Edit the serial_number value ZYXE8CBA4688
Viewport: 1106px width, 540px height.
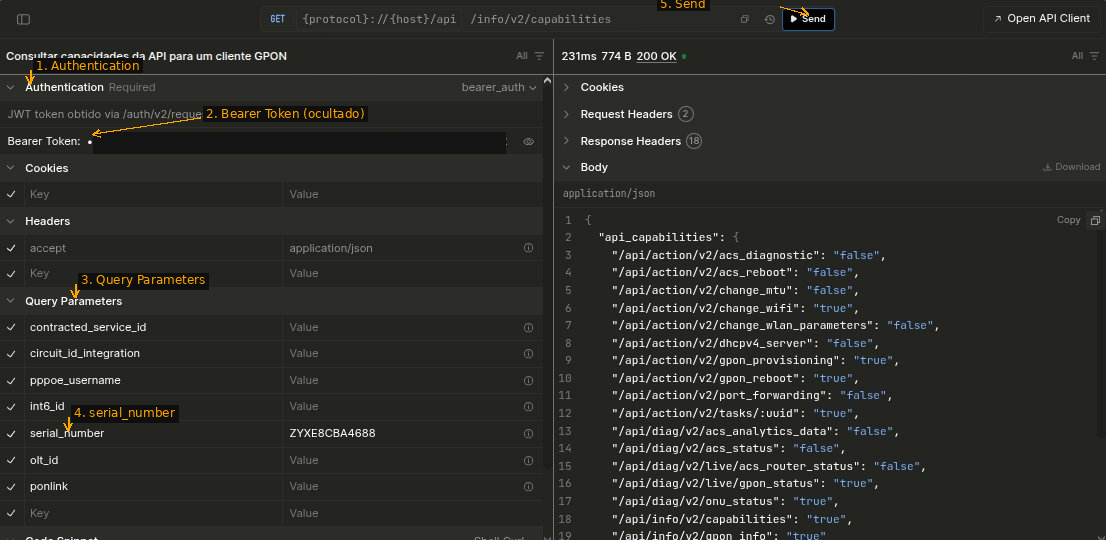(x=332, y=434)
